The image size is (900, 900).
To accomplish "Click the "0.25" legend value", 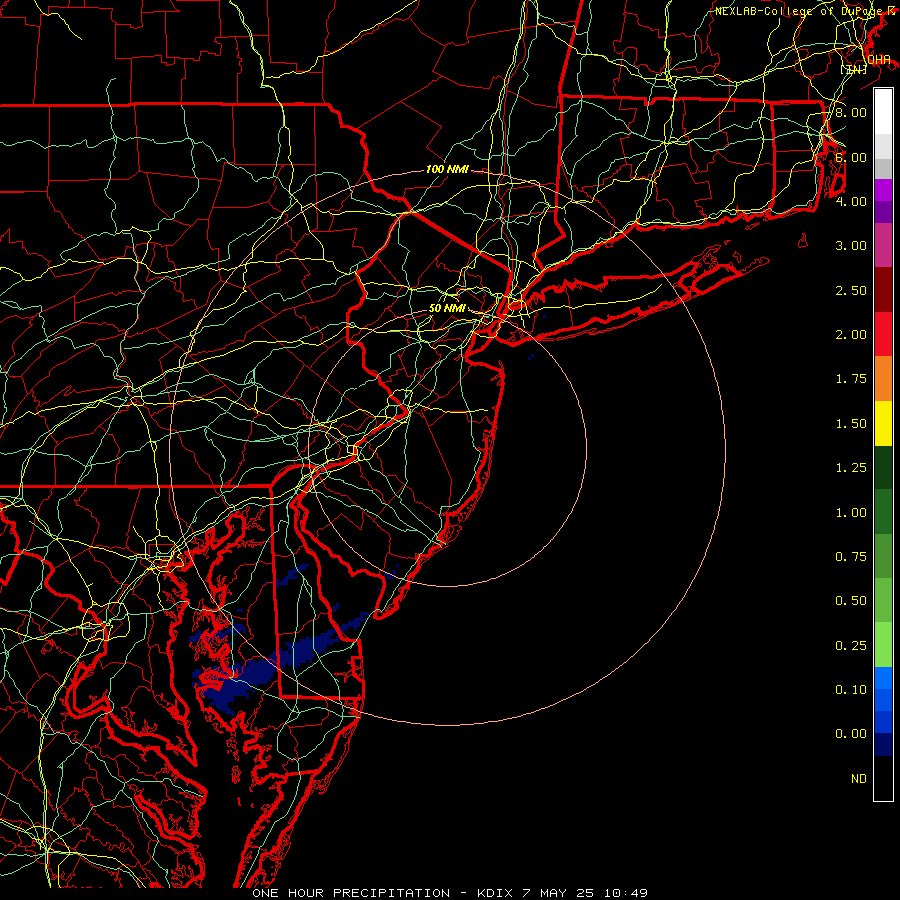I will [x=851, y=646].
